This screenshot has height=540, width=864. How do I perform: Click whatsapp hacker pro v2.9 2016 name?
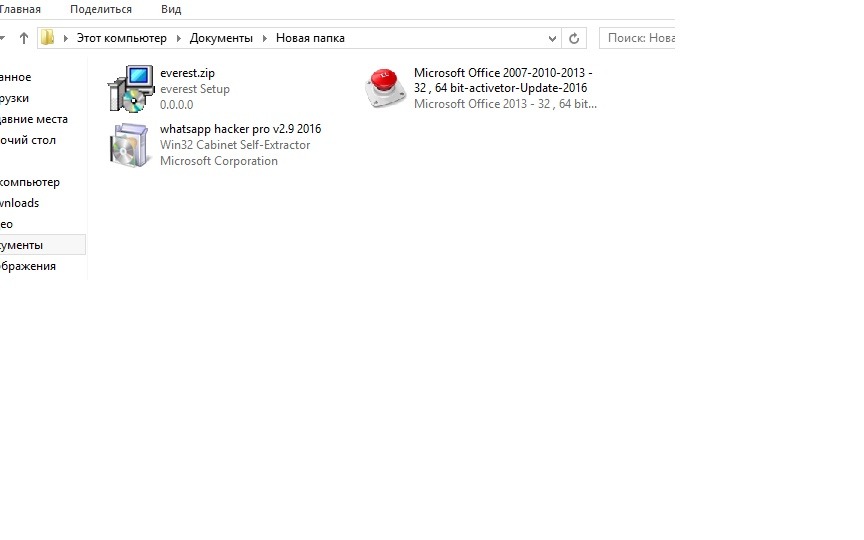pyautogui.click(x=240, y=129)
